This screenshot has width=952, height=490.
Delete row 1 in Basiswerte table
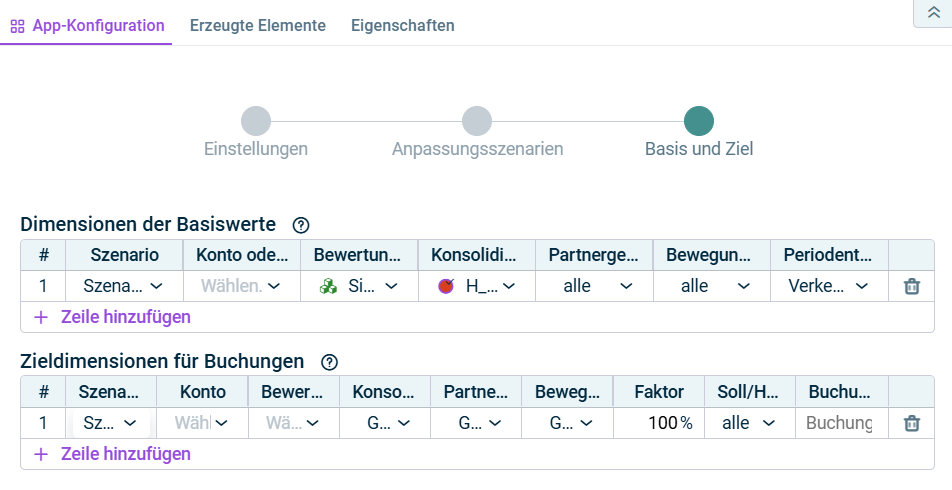[x=912, y=286]
